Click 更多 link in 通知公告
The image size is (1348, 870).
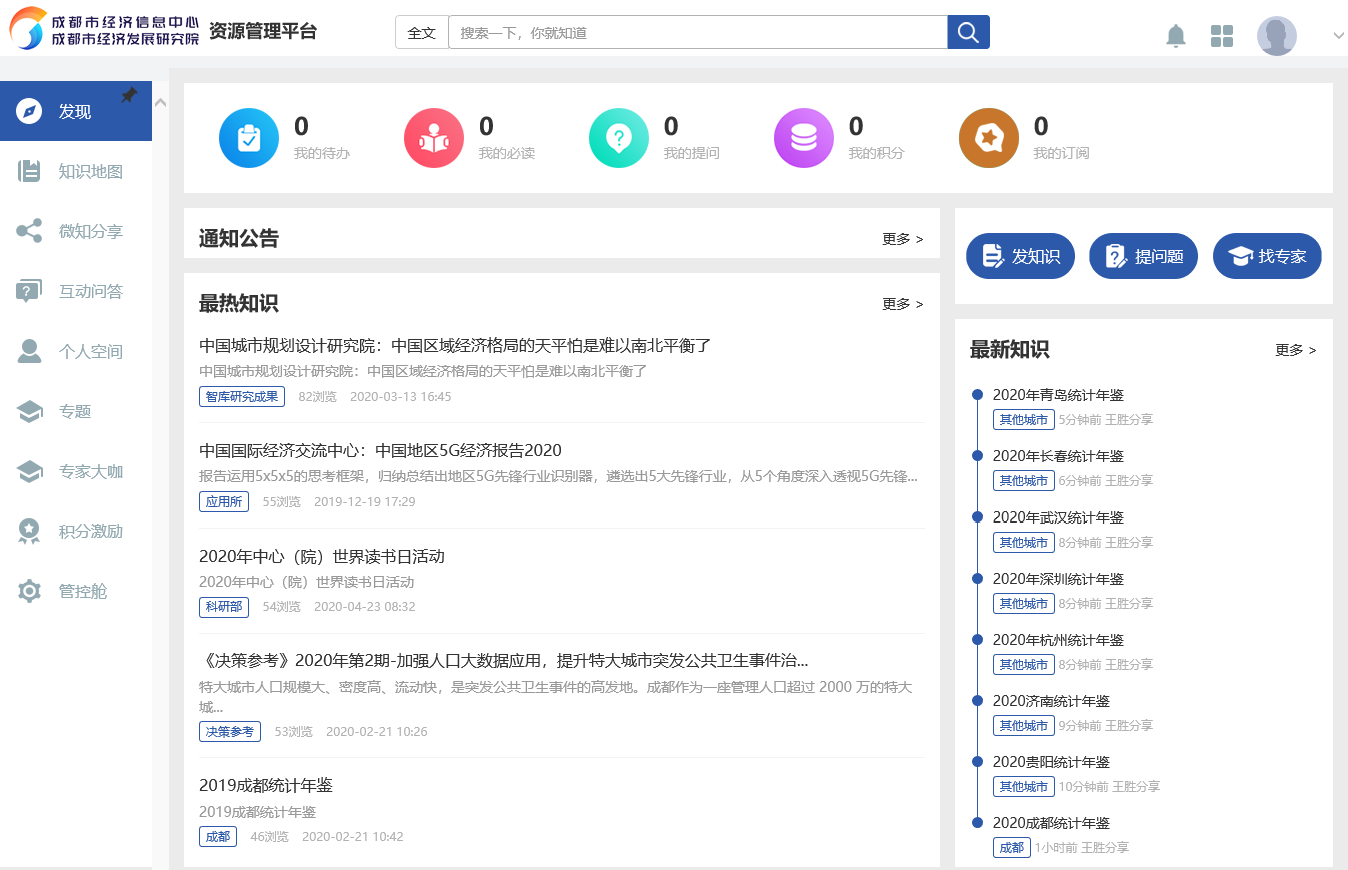click(903, 239)
